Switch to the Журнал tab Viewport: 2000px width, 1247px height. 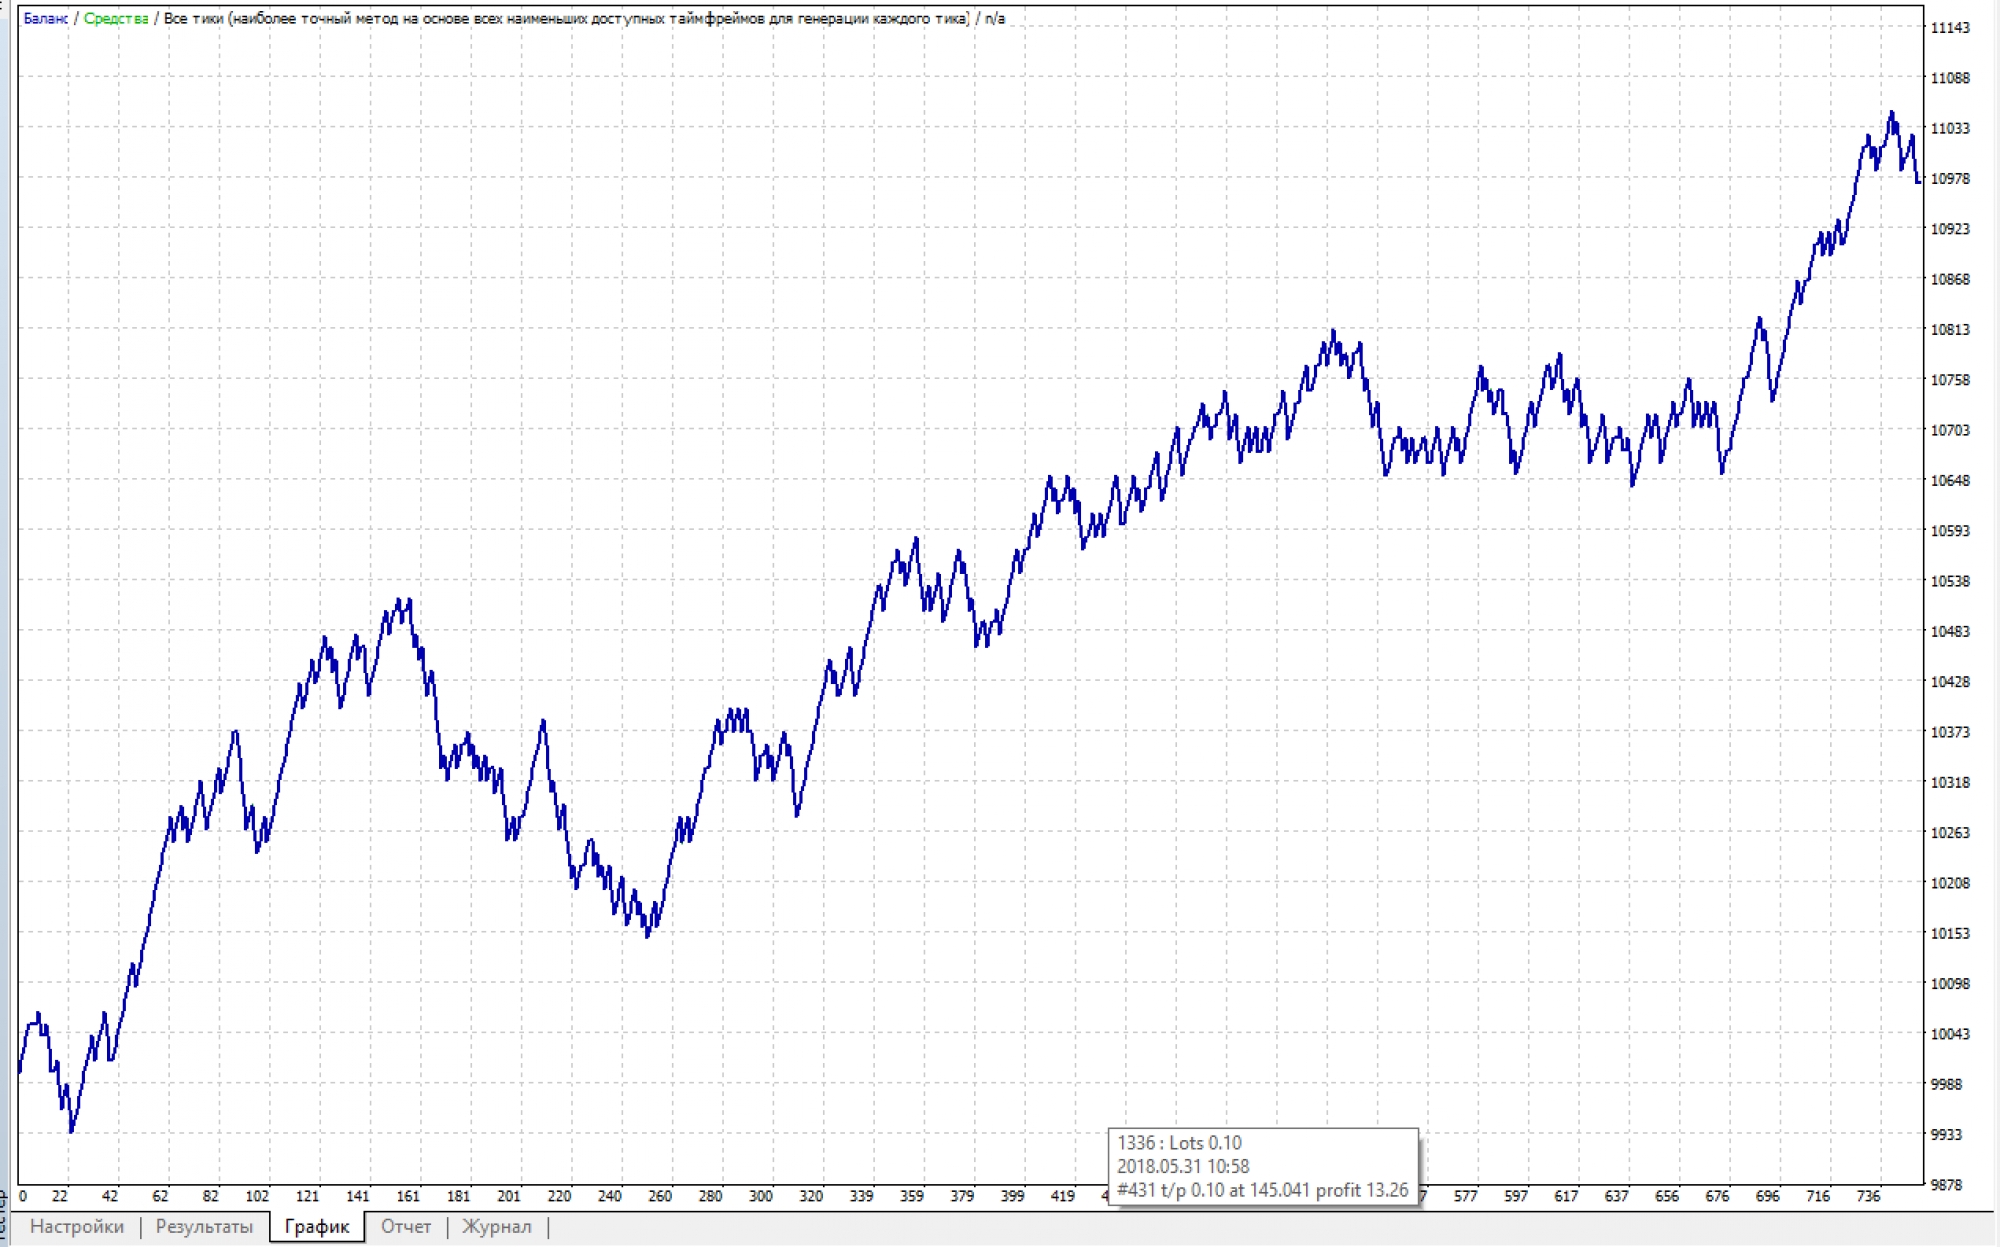[496, 1227]
